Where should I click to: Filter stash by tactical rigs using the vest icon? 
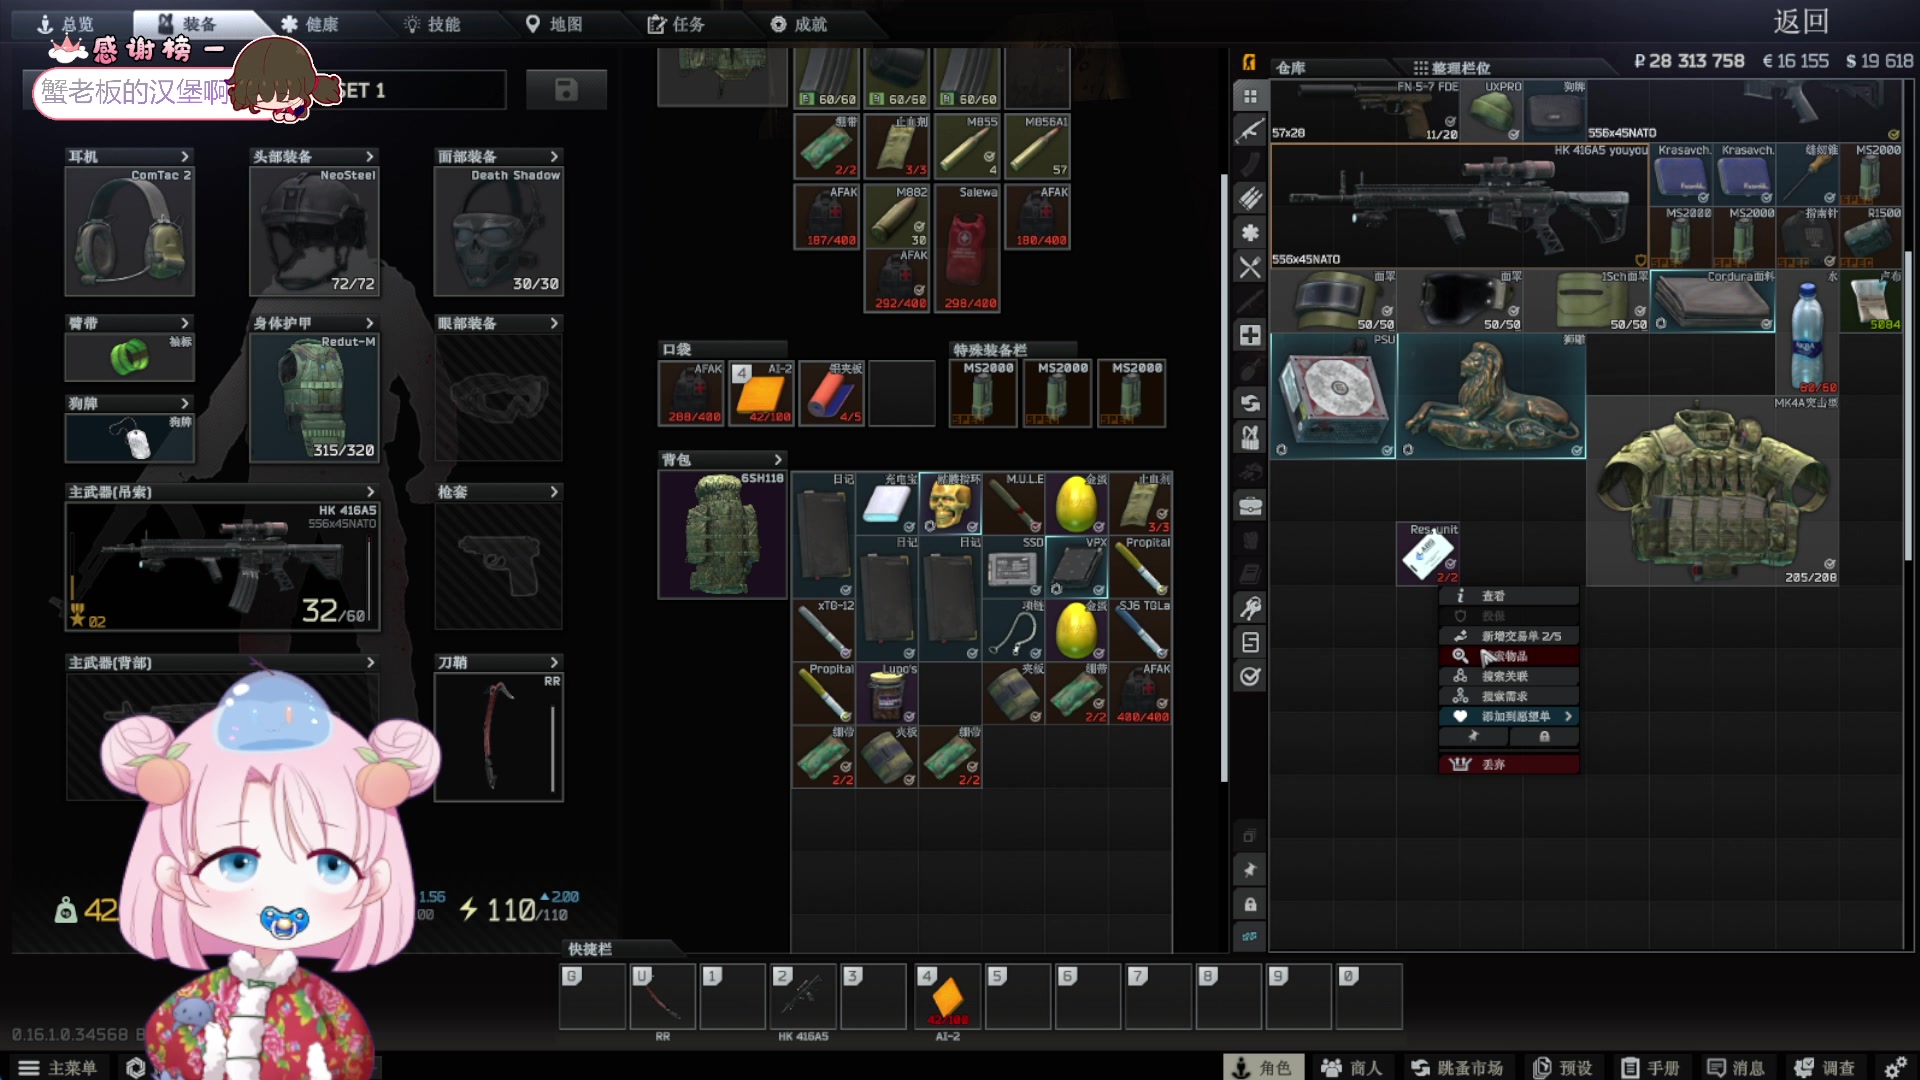(1250, 437)
